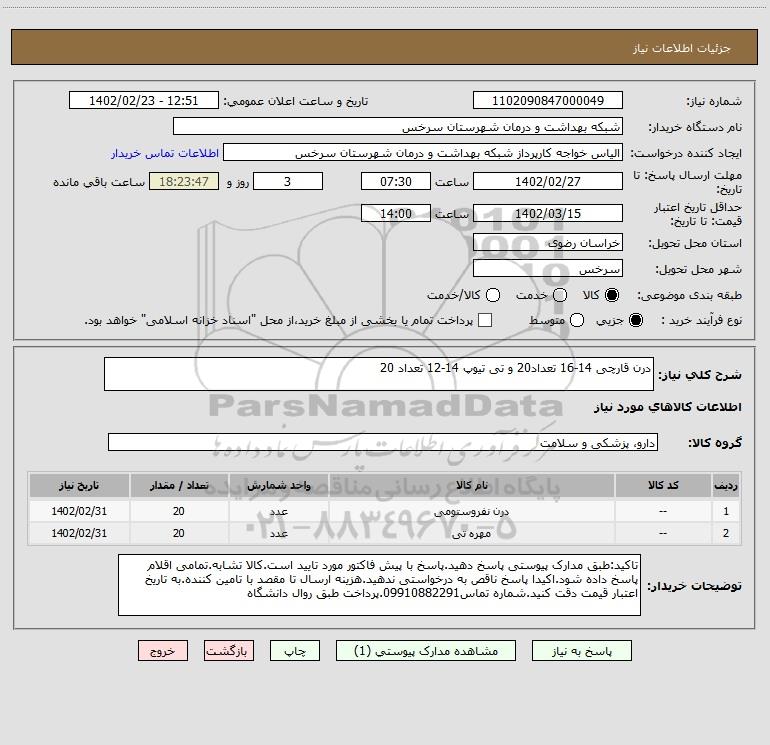Click unit عدد in درن نفروستومی row

[278, 511]
